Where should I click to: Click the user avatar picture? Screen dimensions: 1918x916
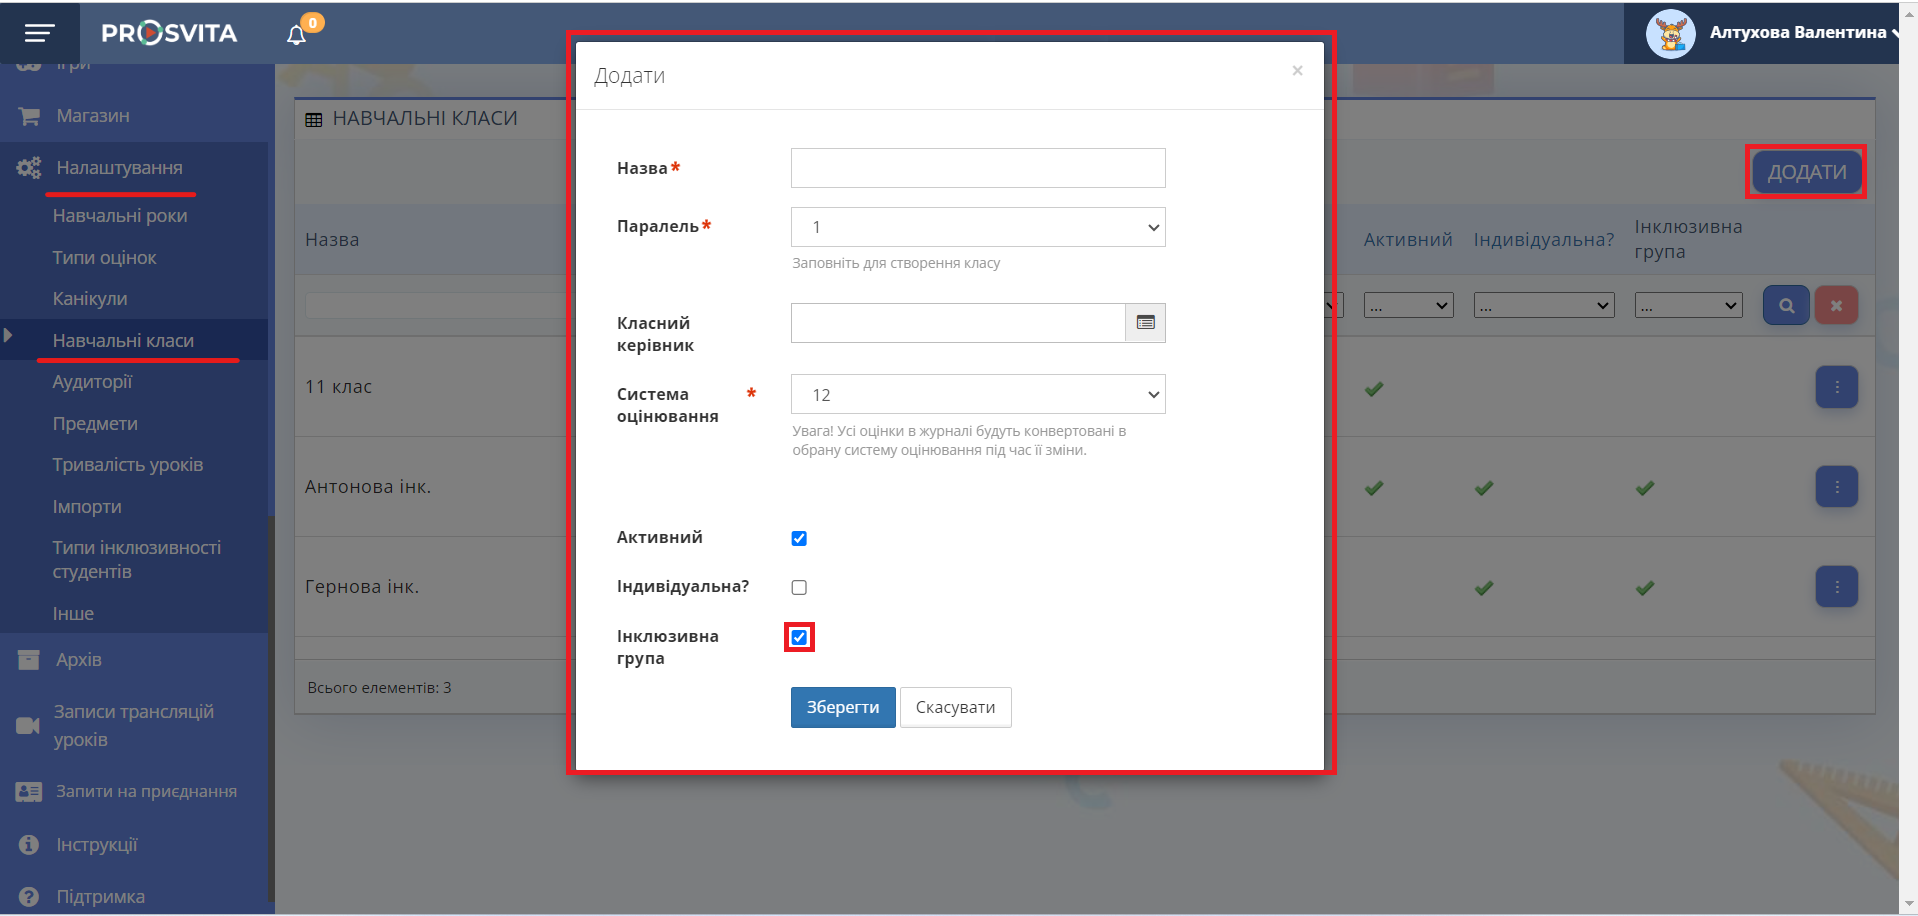tap(1670, 34)
